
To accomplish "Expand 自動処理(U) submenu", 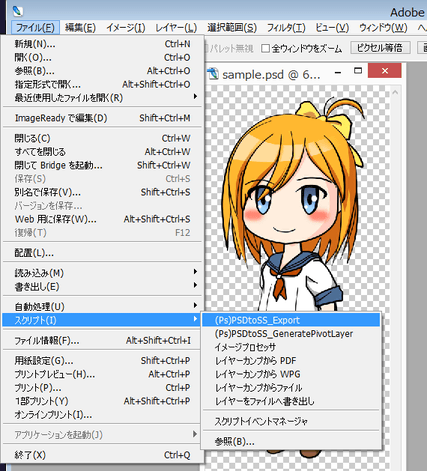I will [x=102, y=307].
